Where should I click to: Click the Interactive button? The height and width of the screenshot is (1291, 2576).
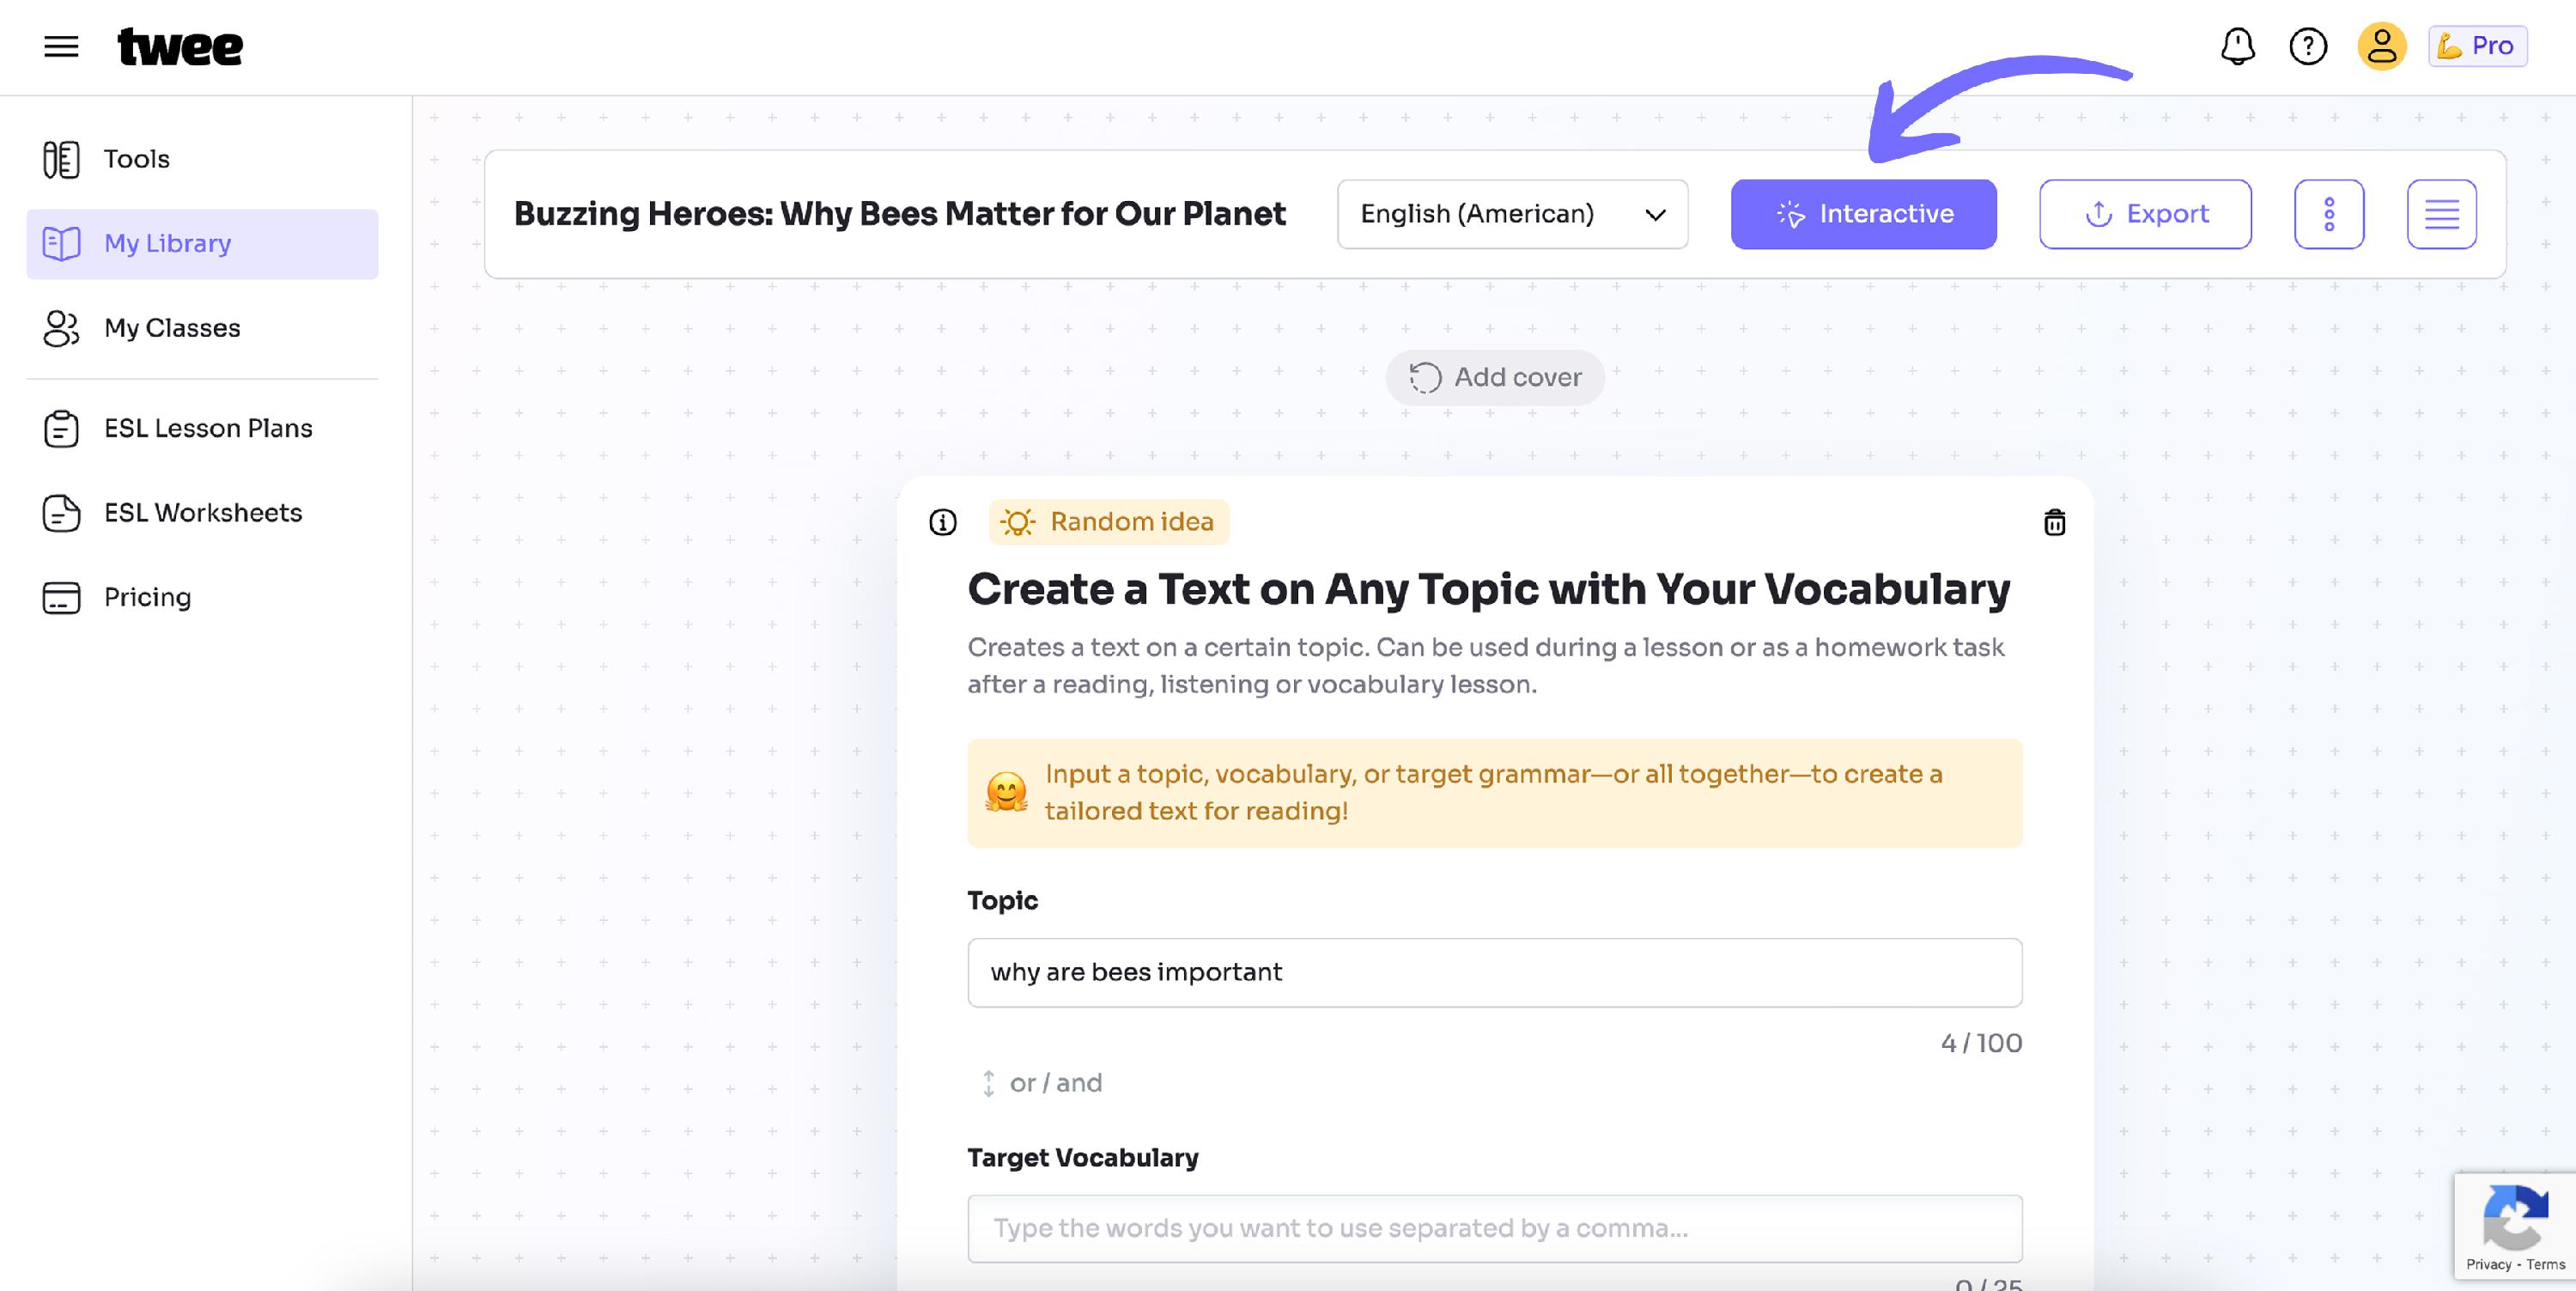tap(1863, 214)
